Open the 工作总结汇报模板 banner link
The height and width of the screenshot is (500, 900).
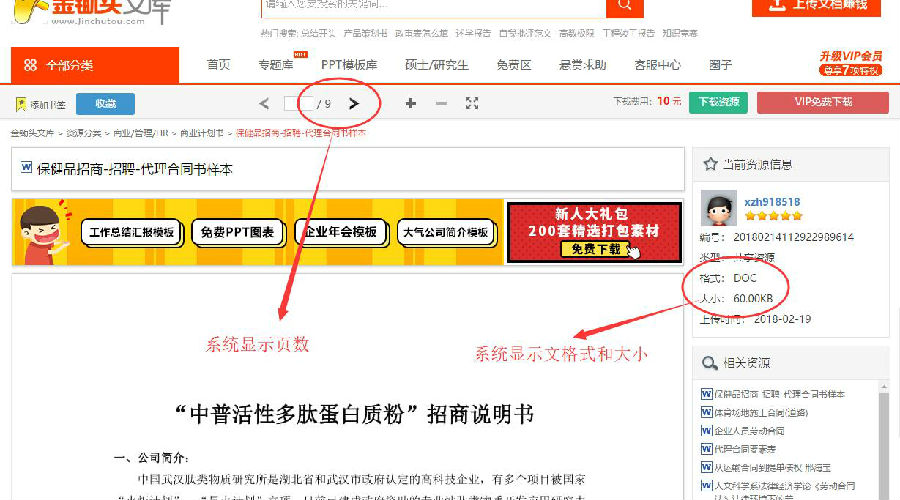(132, 232)
